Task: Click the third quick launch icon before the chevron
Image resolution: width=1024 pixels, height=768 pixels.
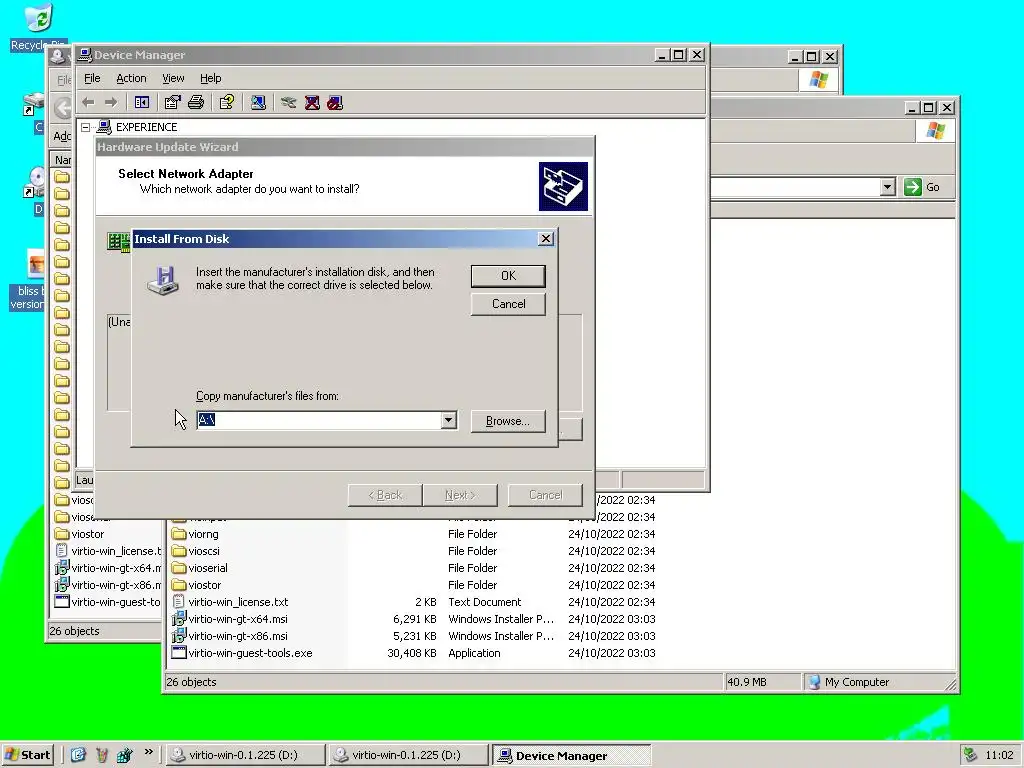Action: point(125,755)
